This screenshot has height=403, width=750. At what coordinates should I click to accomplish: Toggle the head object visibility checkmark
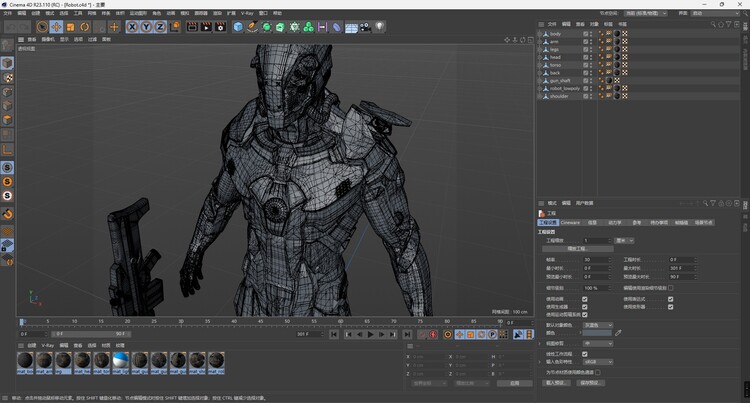[585, 57]
